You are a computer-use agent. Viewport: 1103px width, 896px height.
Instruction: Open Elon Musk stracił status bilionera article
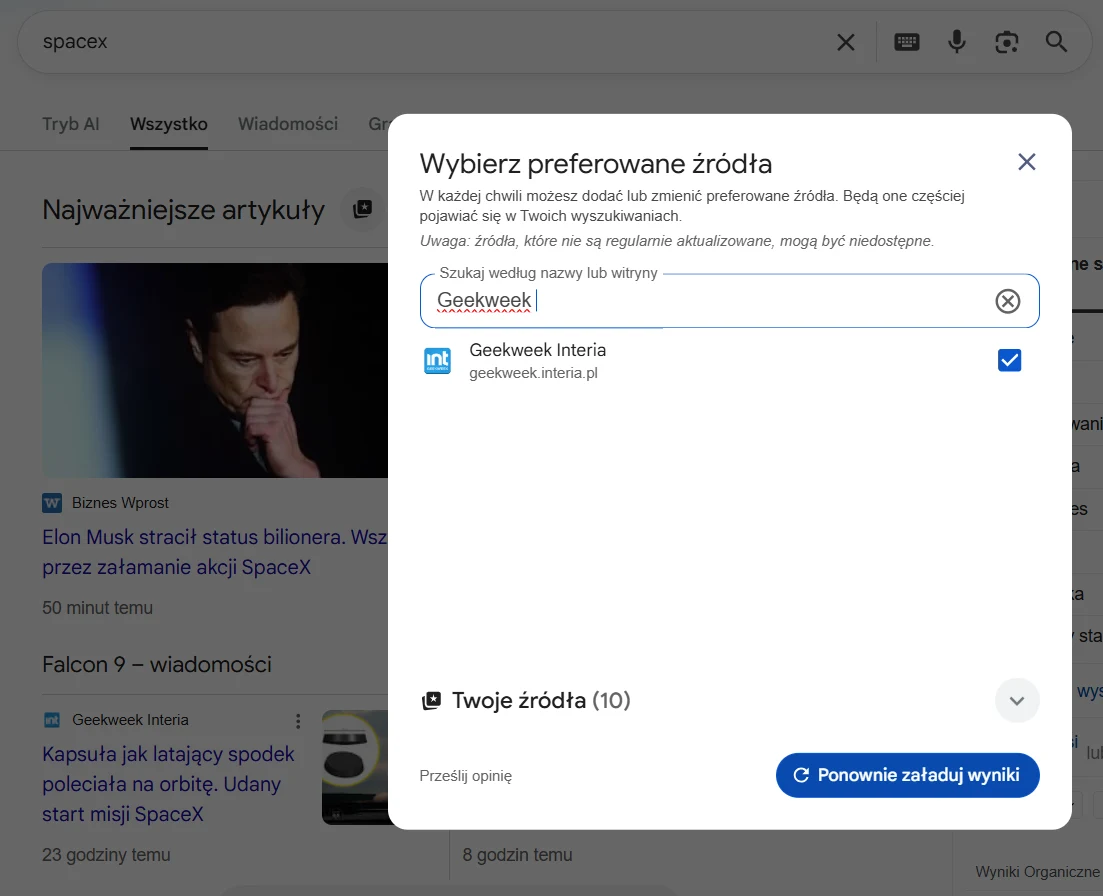pos(215,552)
